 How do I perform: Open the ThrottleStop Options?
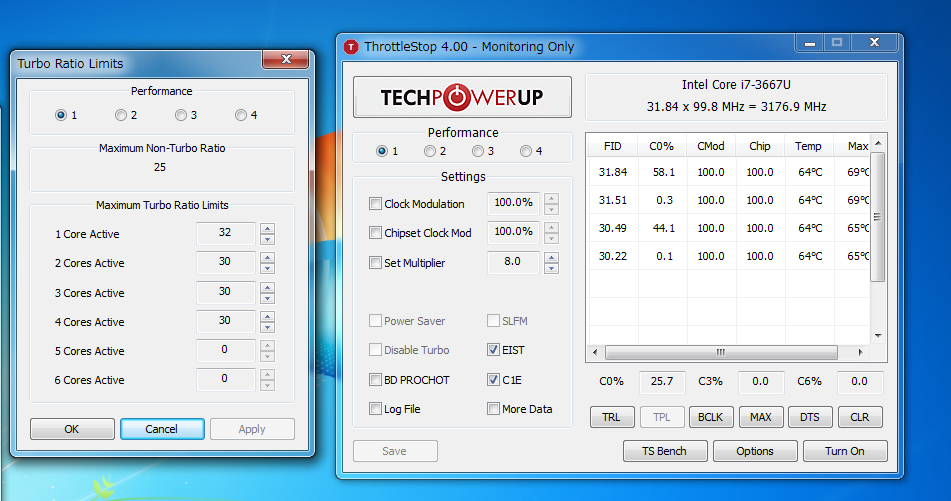coord(755,451)
